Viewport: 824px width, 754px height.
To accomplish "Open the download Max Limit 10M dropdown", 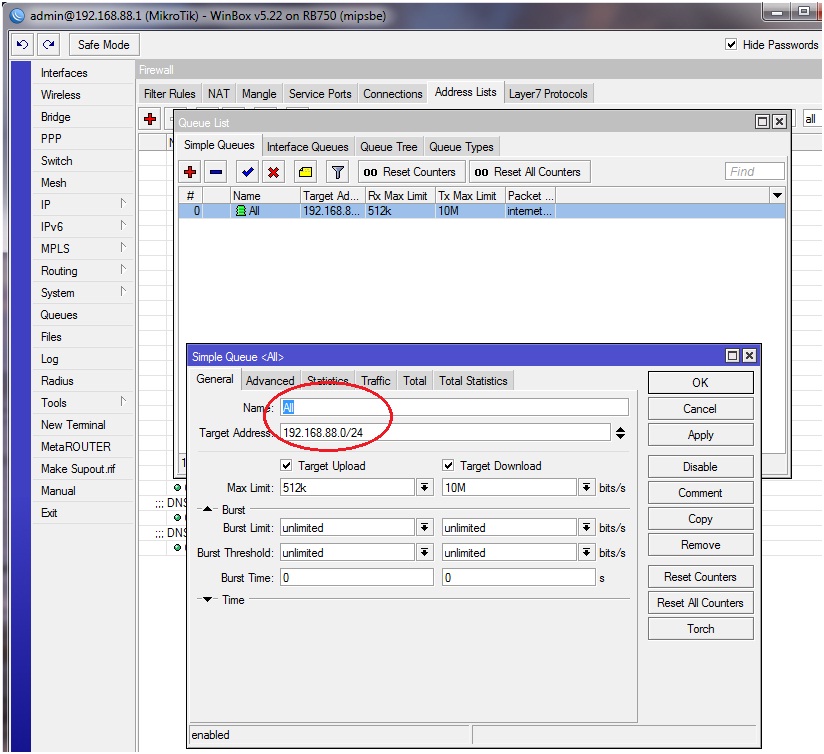I will coord(586,488).
